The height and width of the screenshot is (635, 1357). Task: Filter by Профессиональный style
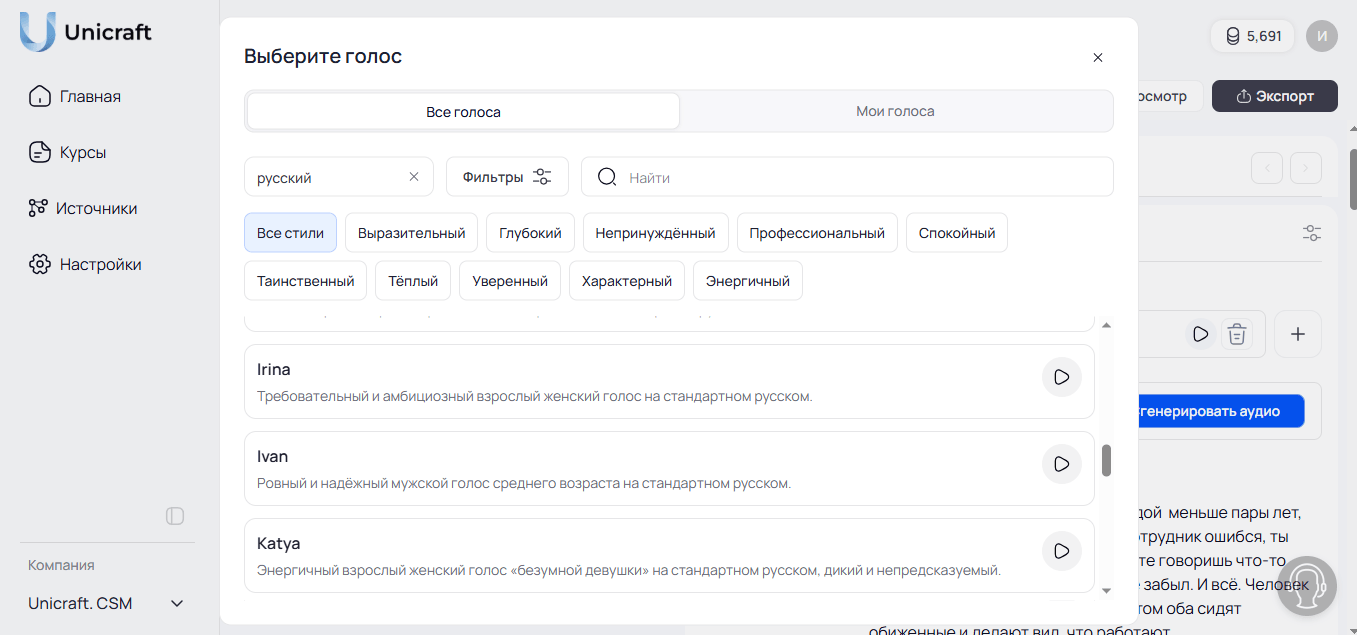click(x=817, y=233)
